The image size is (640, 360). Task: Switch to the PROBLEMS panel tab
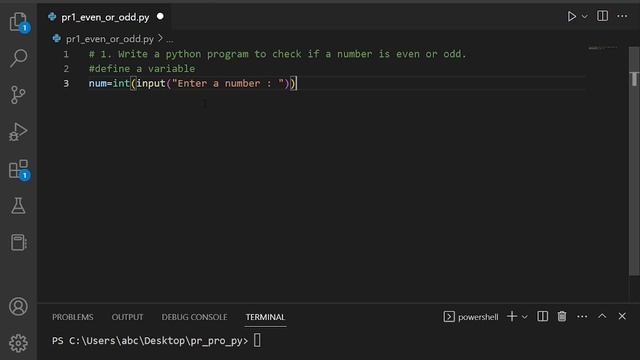coord(73,317)
